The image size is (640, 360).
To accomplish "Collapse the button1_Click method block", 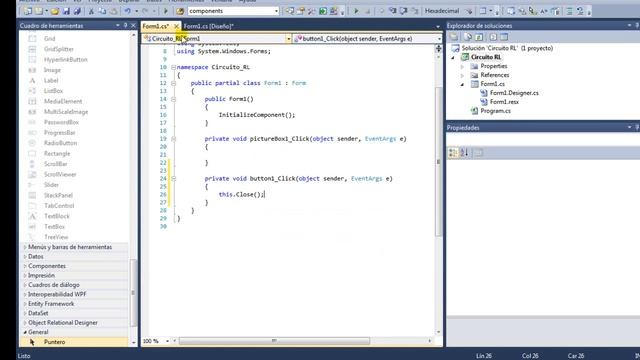I will coord(173,178).
